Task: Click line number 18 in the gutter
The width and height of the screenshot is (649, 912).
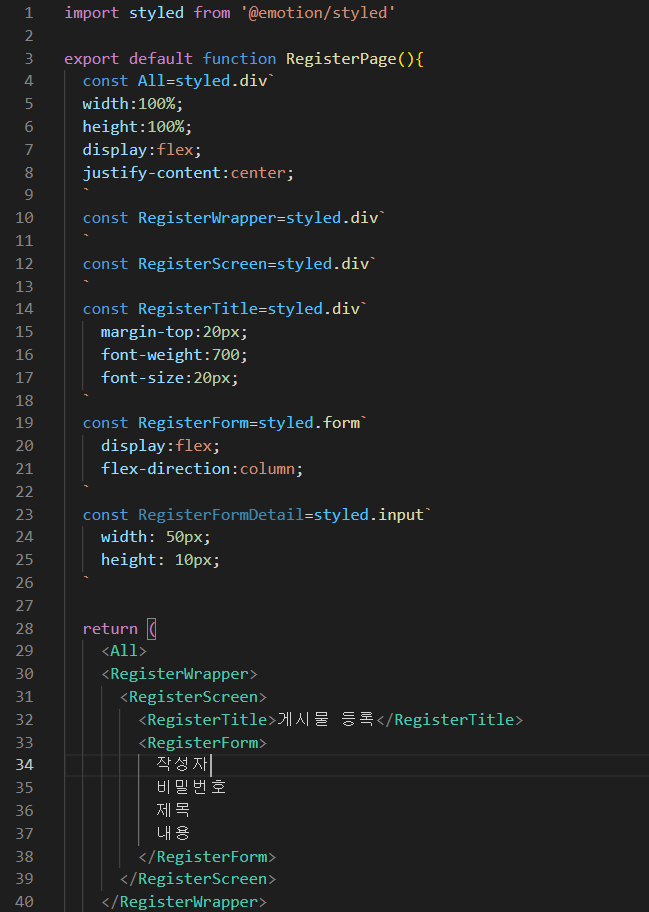Action: pyautogui.click(x=24, y=401)
